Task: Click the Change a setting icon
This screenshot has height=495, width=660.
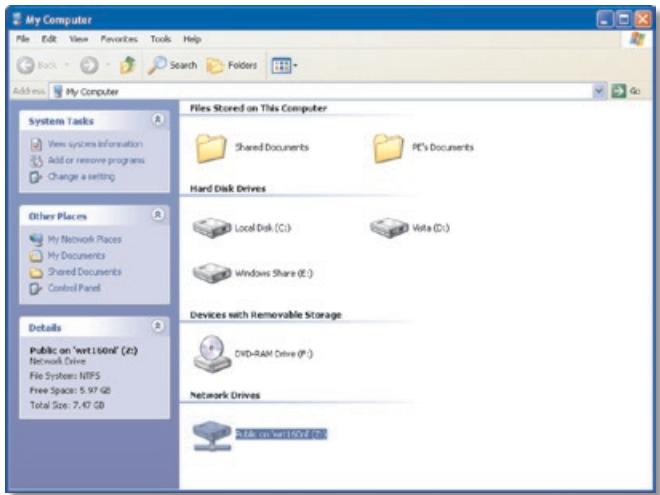Action: 36,177
